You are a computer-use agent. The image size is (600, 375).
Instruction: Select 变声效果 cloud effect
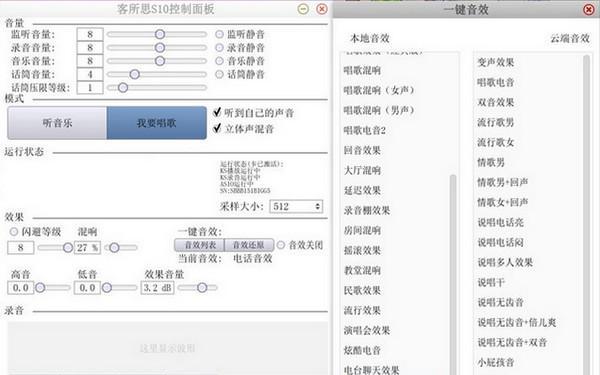coord(496,62)
